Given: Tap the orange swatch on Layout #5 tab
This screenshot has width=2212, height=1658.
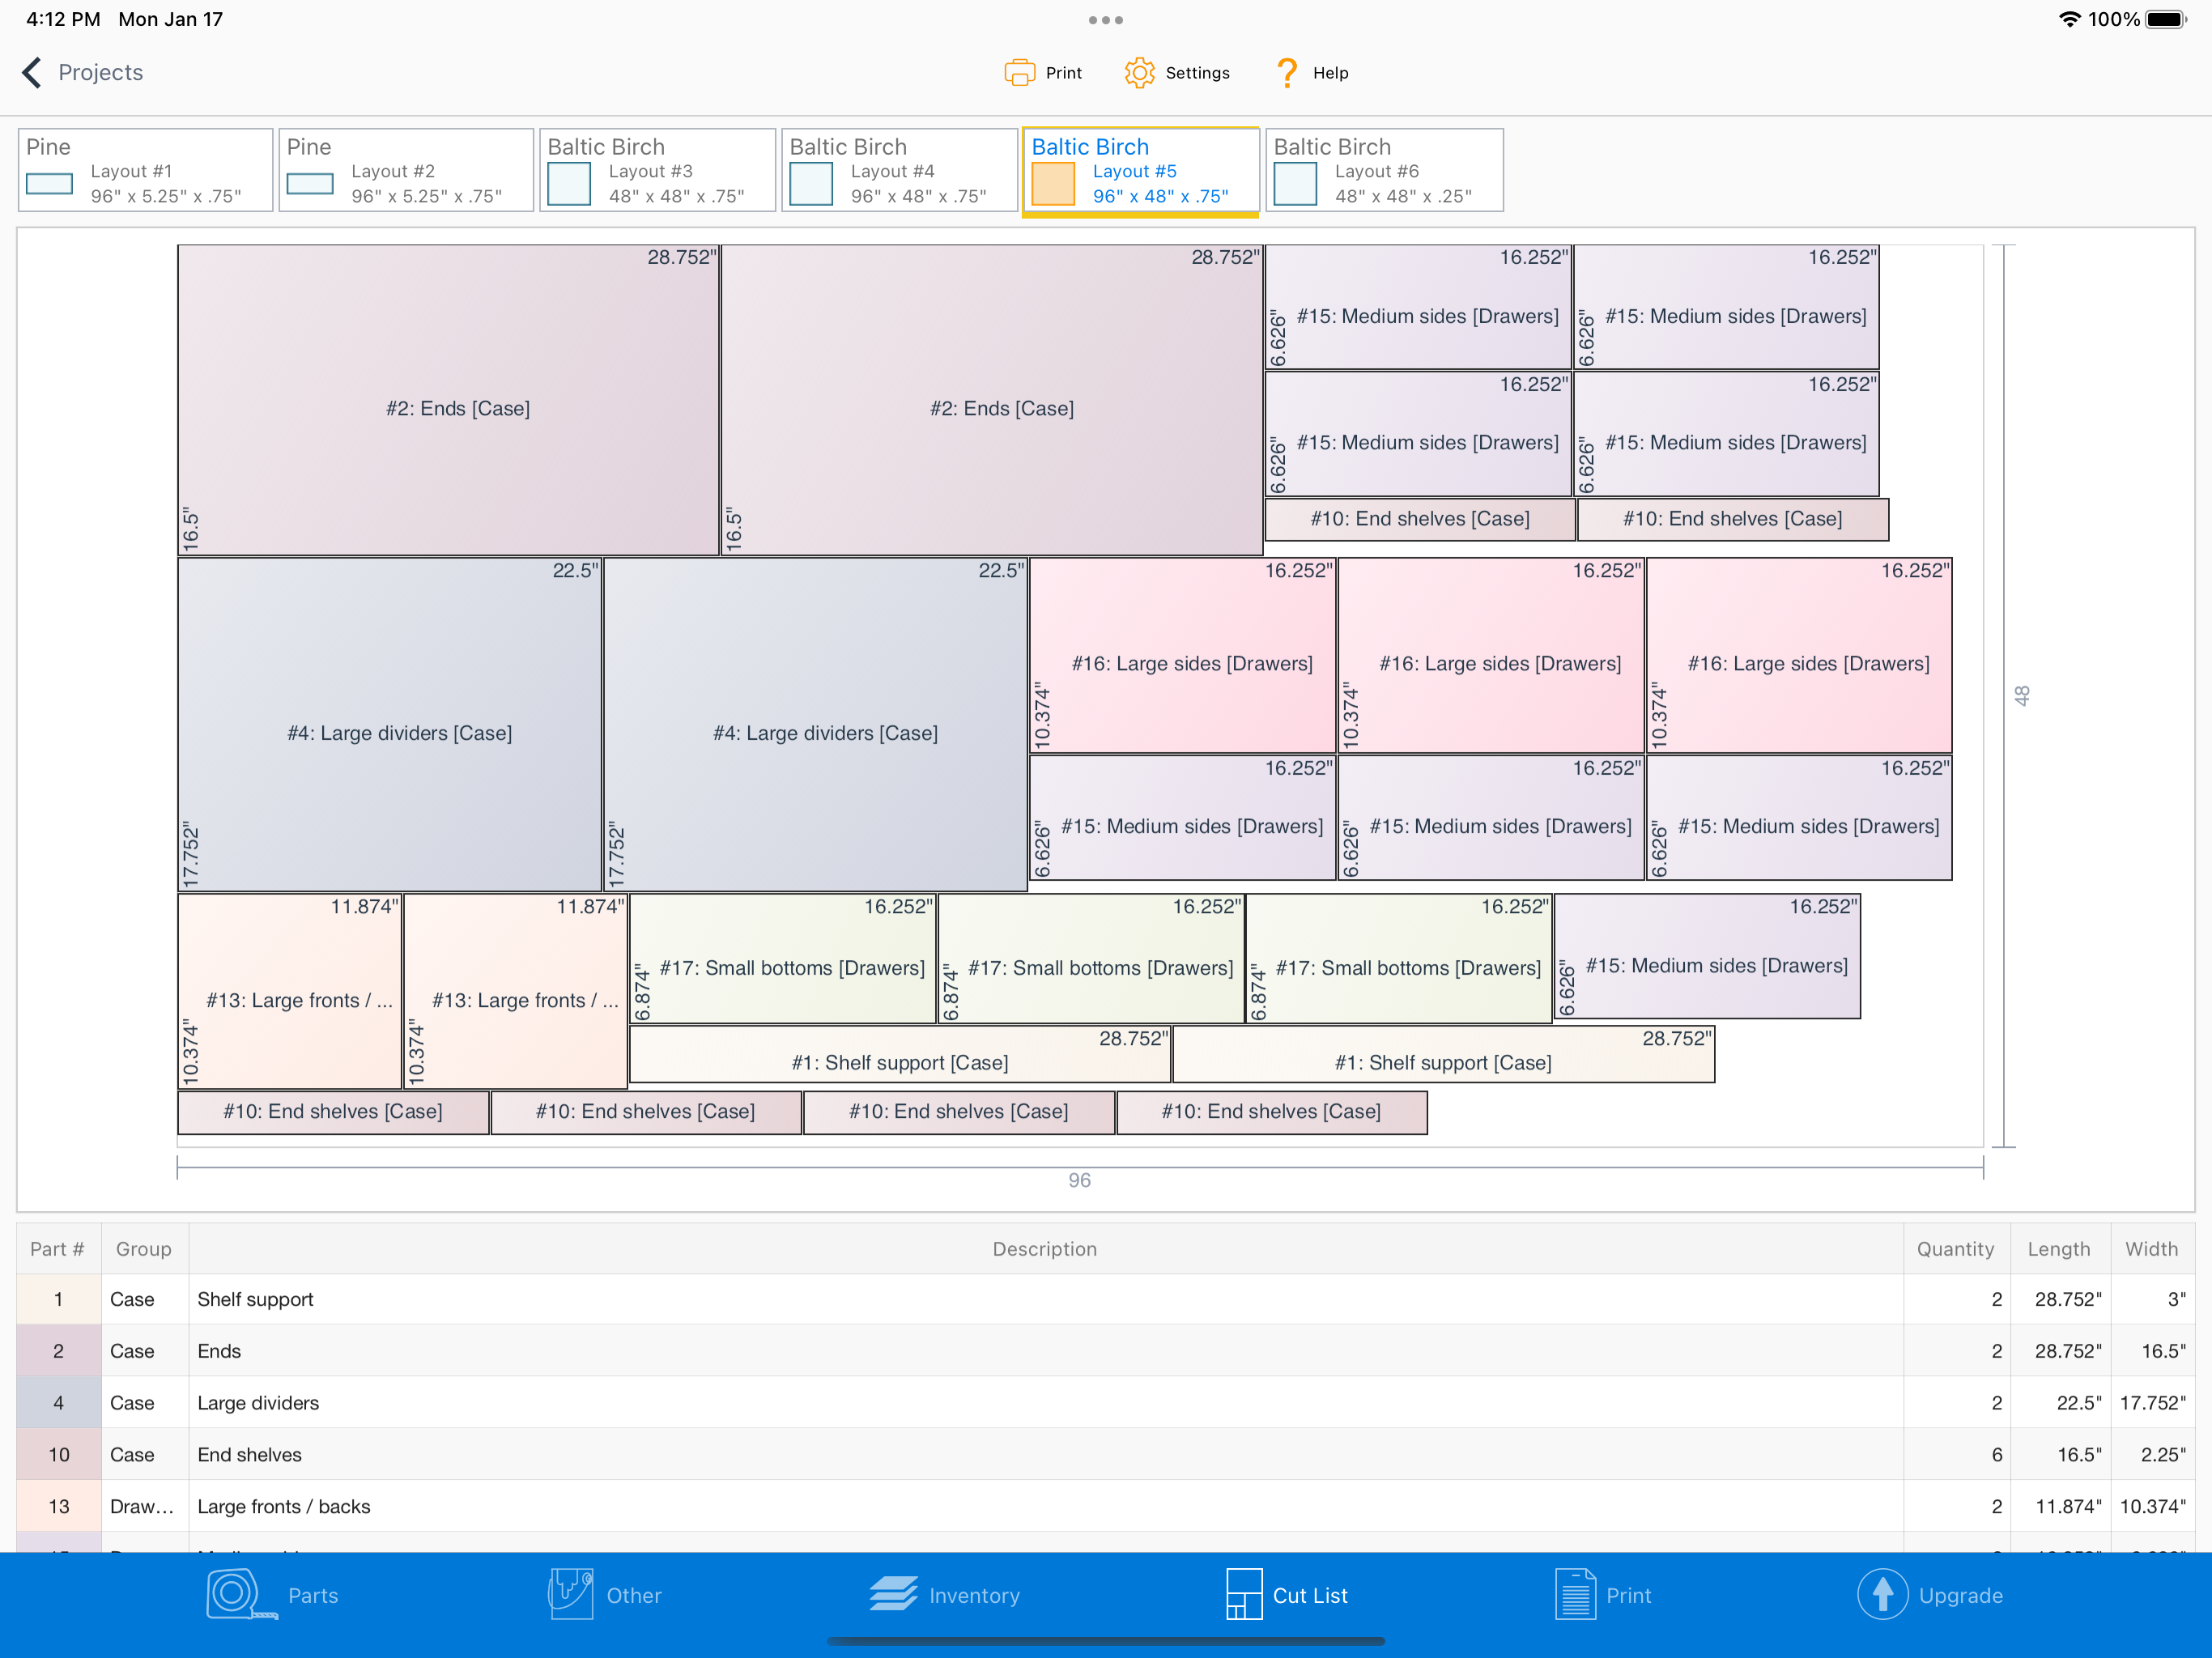Looking at the screenshot, I should 1053,184.
